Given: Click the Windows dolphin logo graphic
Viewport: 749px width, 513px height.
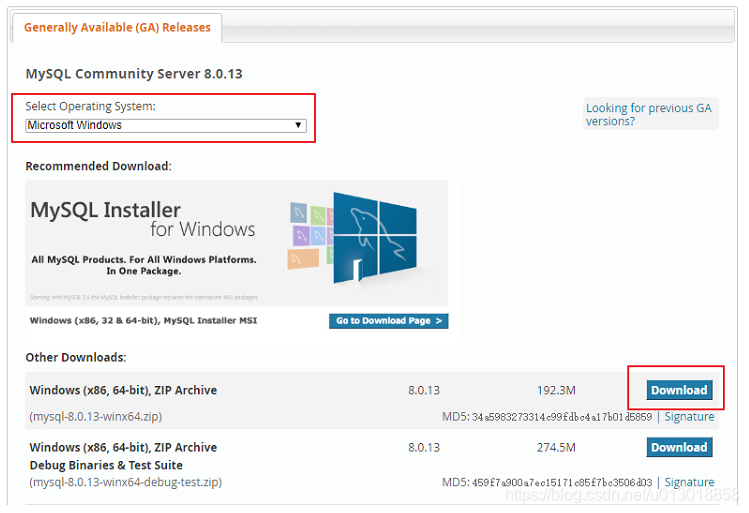Looking at the screenshot, I should 375,238.
